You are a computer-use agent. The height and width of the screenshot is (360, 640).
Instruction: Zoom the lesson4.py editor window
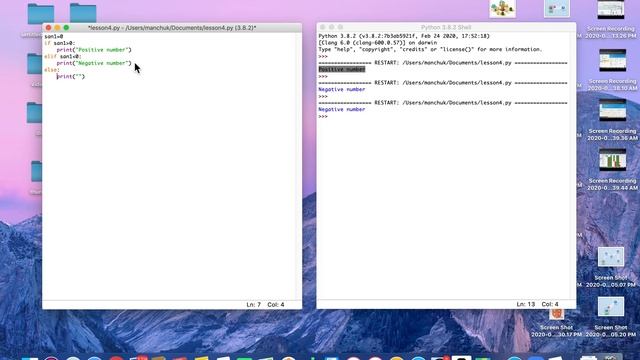point(66,27)
